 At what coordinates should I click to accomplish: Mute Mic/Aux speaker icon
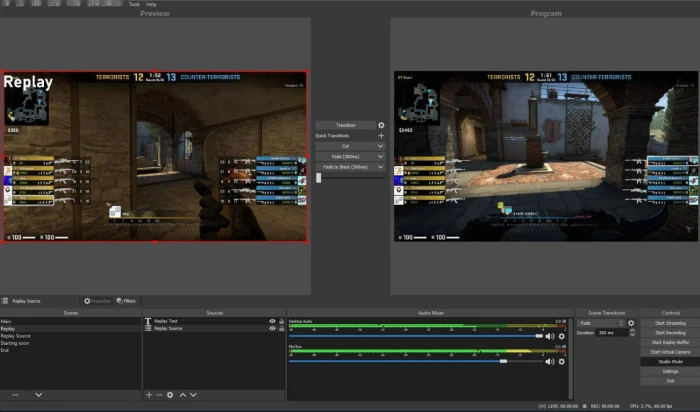(550, 362)
